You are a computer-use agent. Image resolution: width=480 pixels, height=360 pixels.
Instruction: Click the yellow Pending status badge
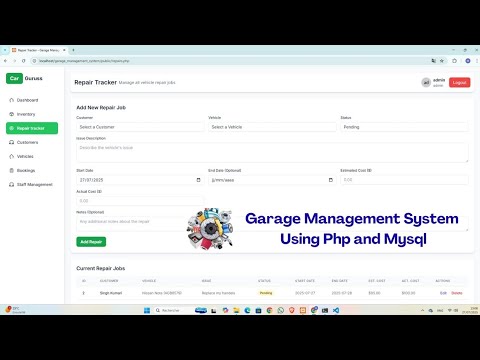(266, 293)
